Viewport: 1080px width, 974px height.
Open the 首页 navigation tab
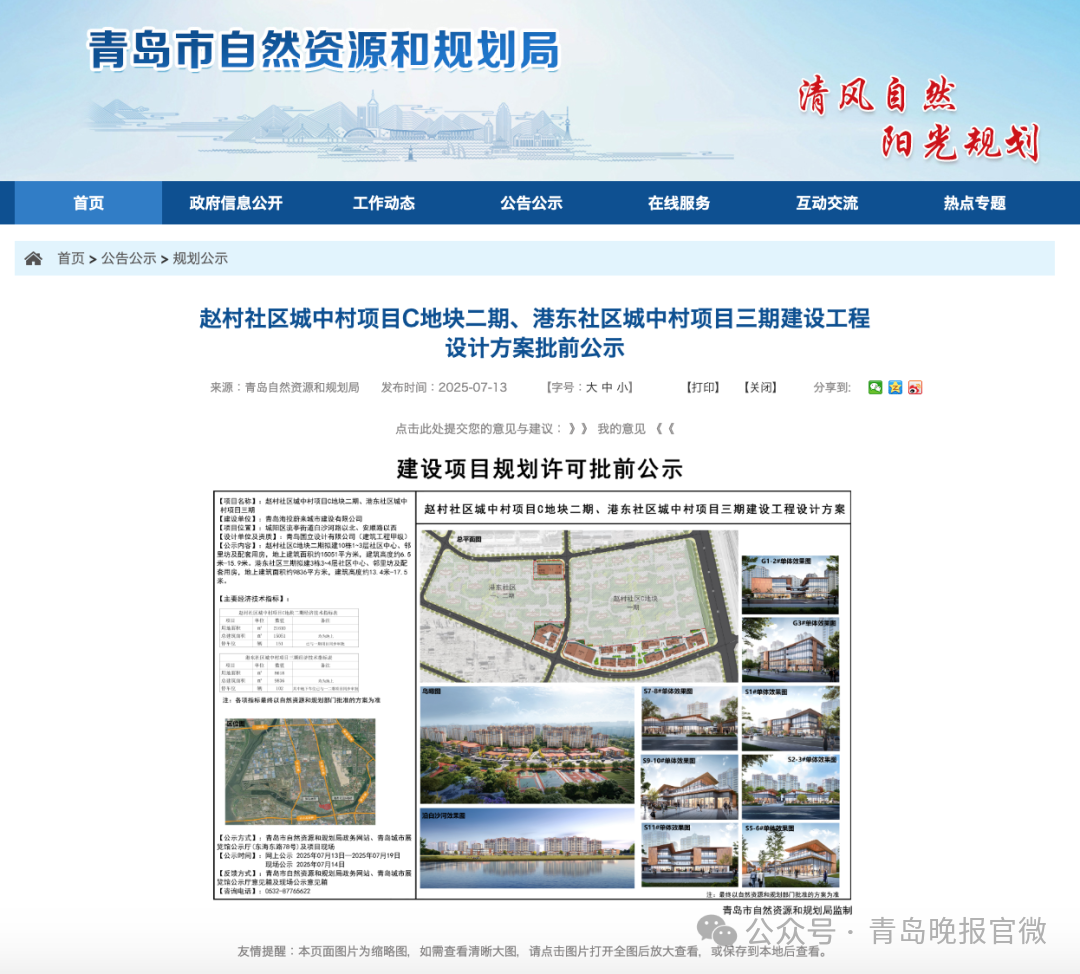click(x=88, y=203)
